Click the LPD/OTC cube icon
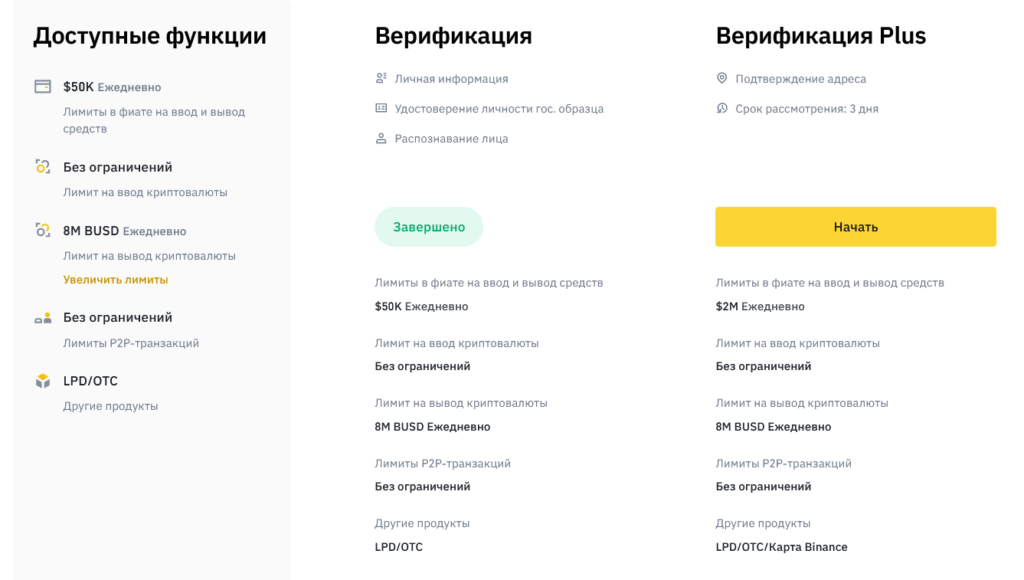 (42, 381)
